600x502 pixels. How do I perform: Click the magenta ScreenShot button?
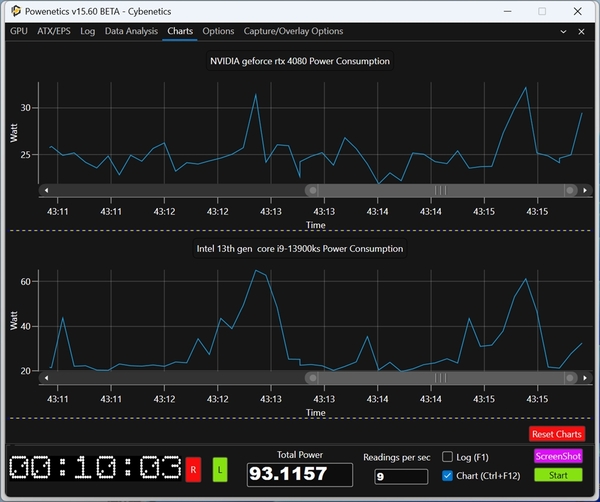coord(558,456)
